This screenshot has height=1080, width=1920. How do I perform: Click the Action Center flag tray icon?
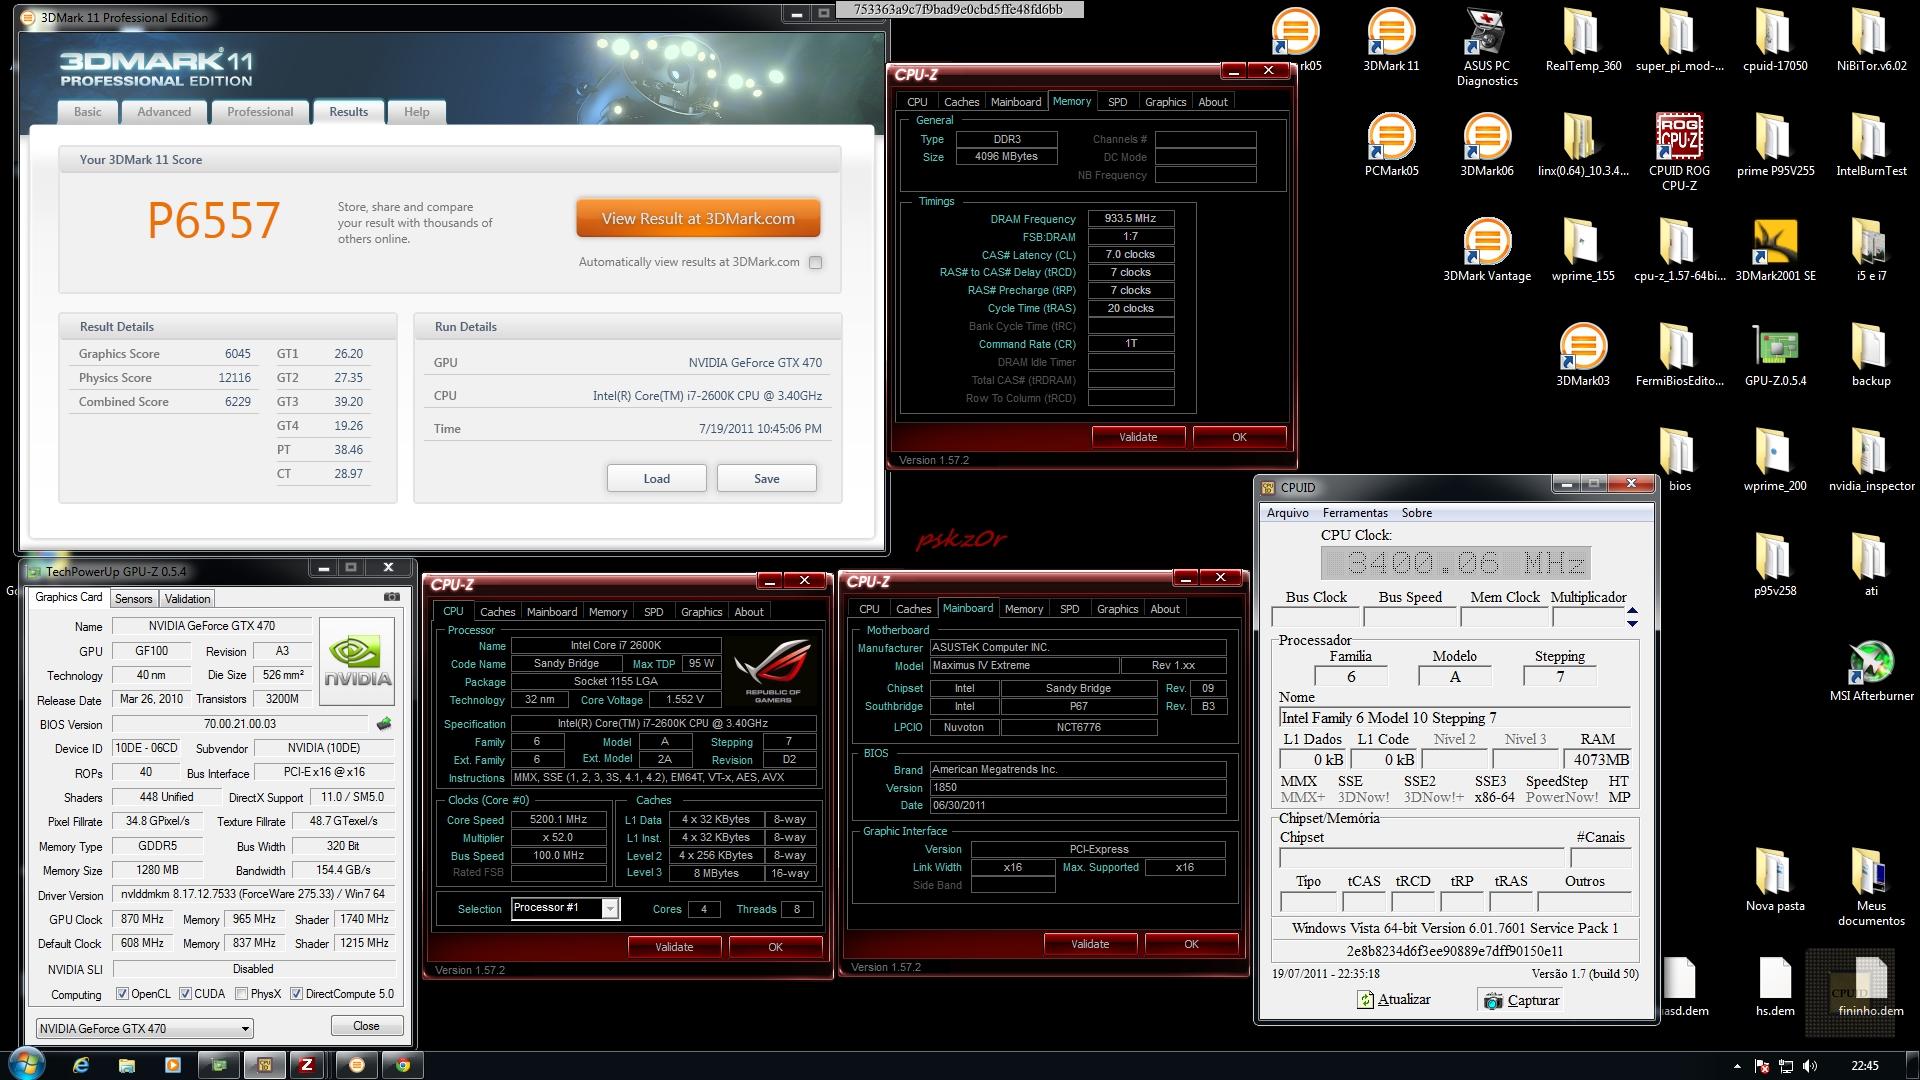(1762, 1066)
